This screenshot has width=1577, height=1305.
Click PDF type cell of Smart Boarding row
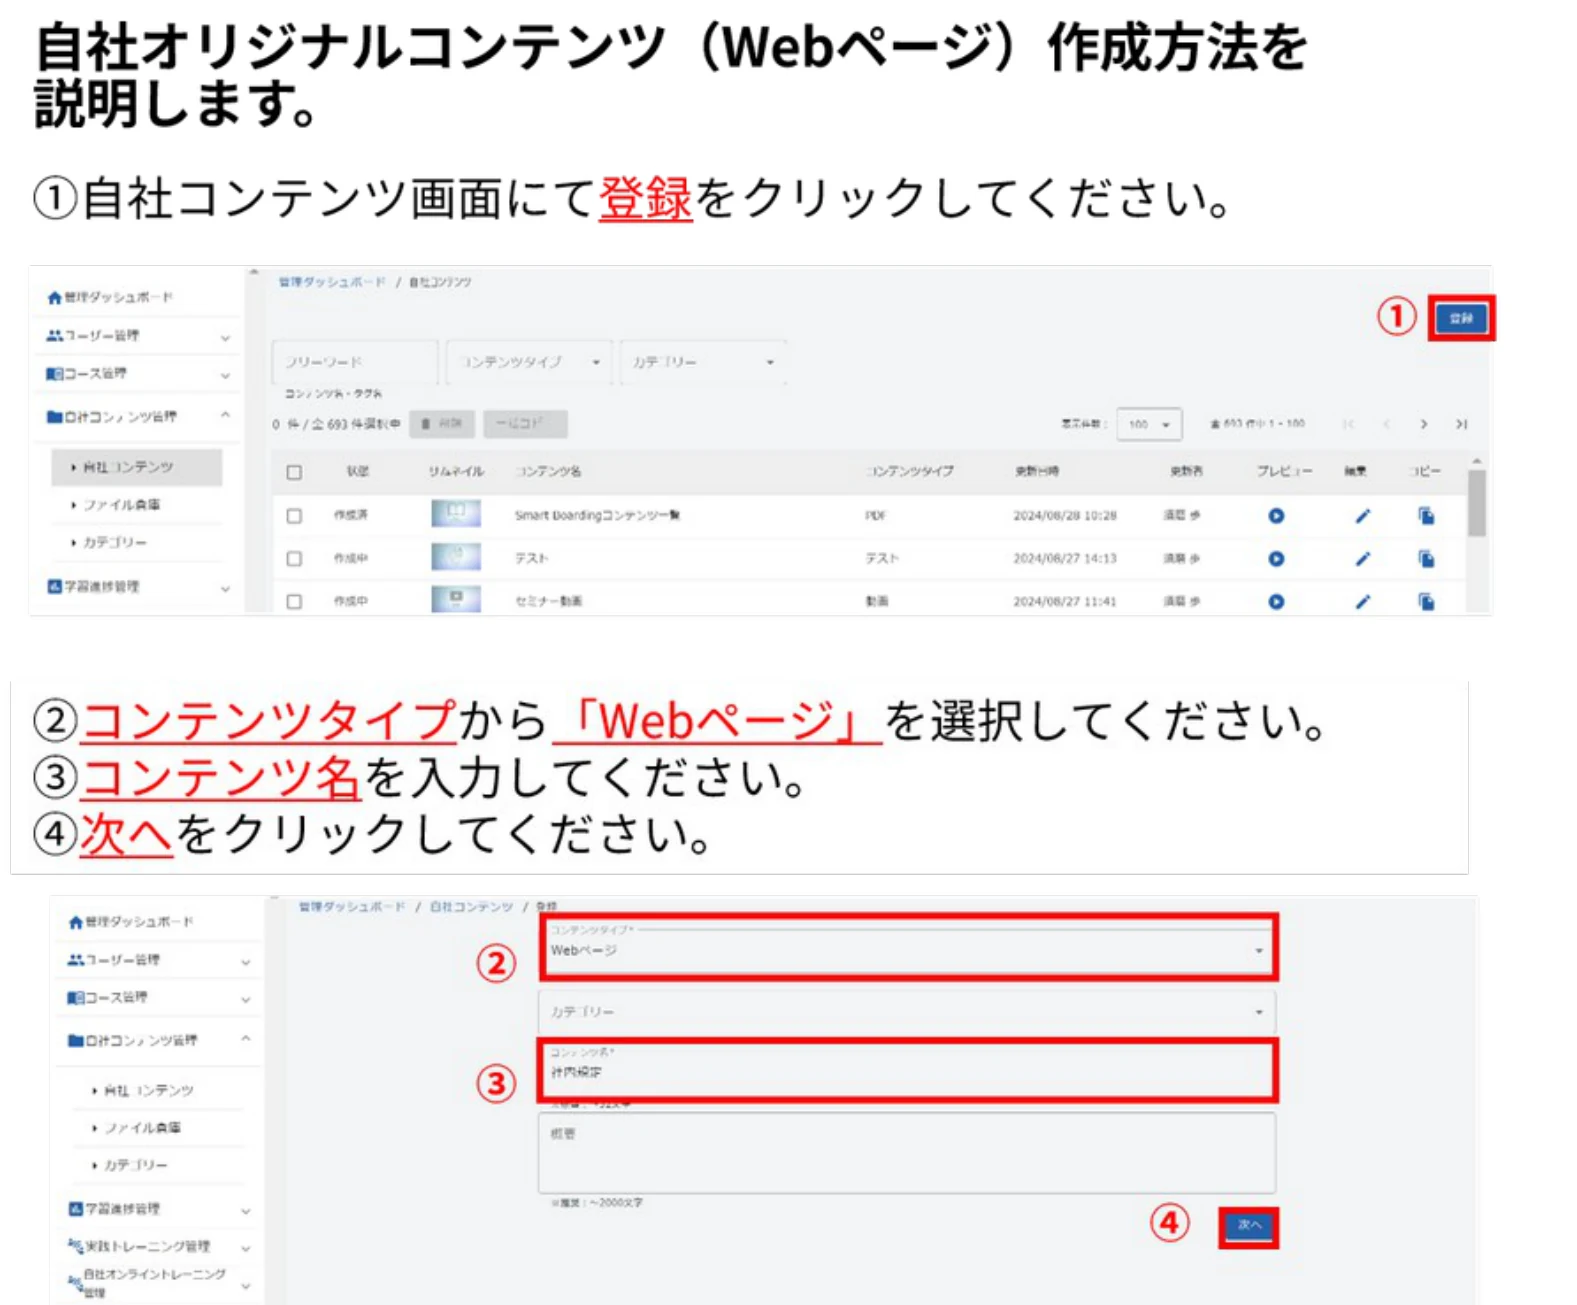875,516
